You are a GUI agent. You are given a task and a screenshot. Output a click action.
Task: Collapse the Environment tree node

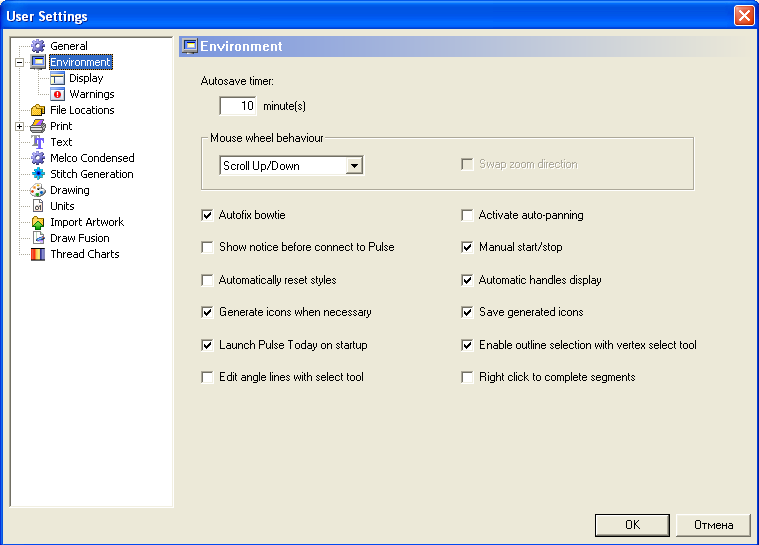coord(19,62)
